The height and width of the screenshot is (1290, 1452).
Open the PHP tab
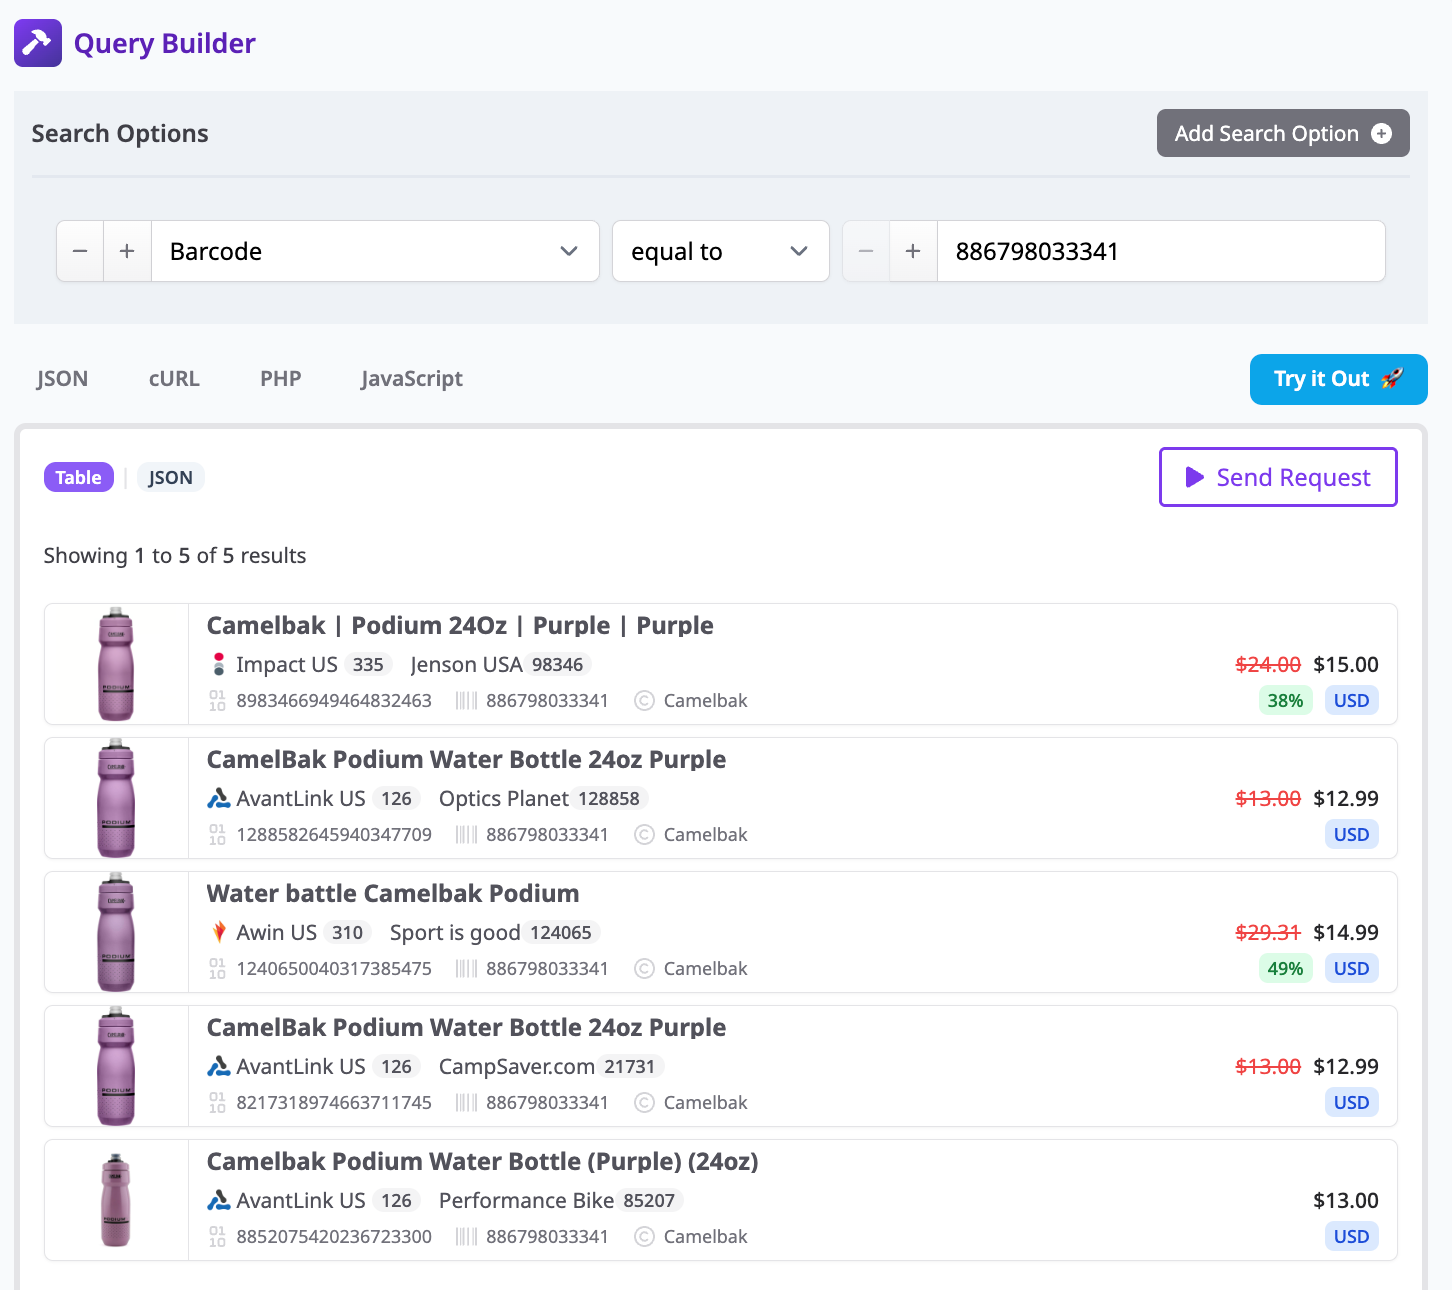coord(281,378)
